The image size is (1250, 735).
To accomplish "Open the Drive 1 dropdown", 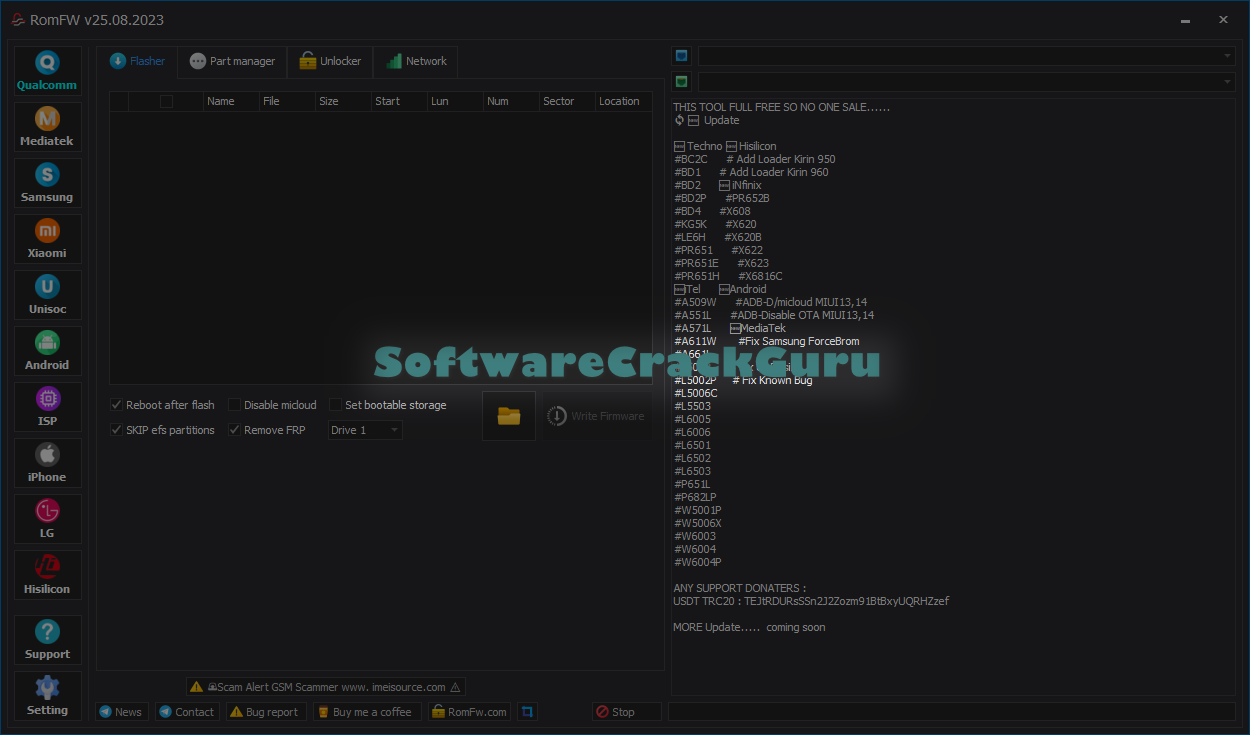I will coord(365,430).
